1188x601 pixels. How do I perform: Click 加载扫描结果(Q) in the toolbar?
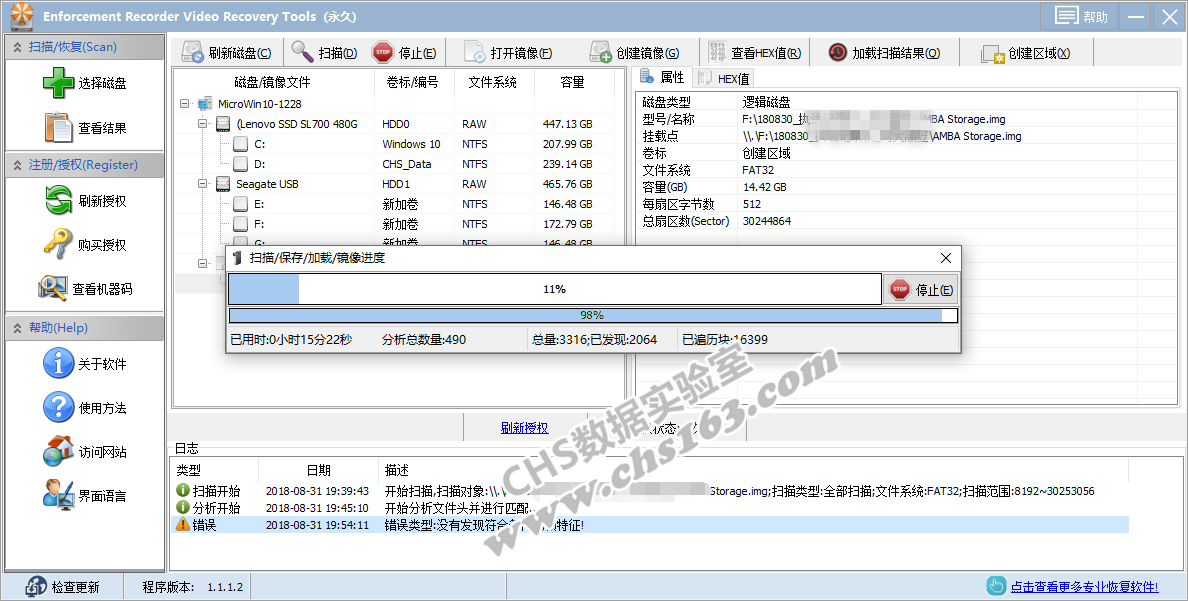click(x=883, y=52)
